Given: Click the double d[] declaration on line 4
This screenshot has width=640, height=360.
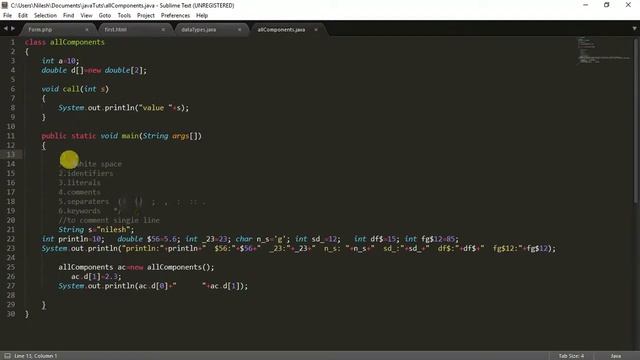Looking at the screenshot, I should click(x=94, y=70).
